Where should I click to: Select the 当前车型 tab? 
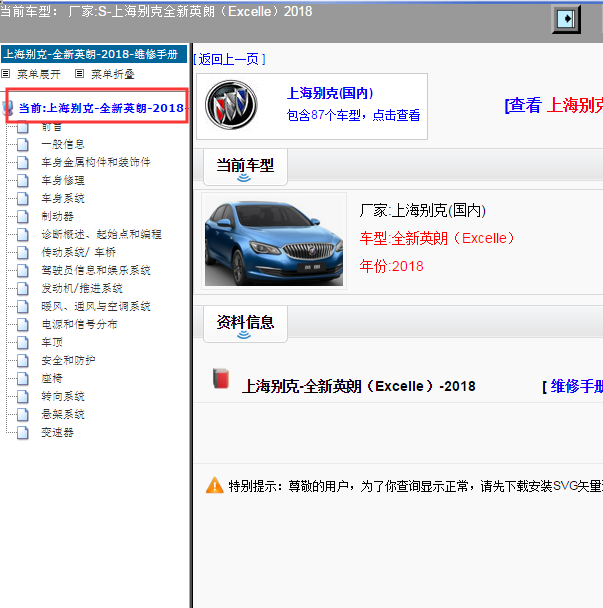click(245, 167)
